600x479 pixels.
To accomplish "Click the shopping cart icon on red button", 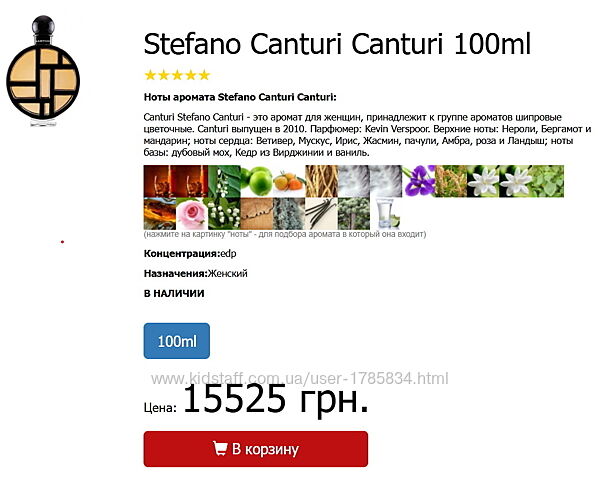I will pos(220,448).
